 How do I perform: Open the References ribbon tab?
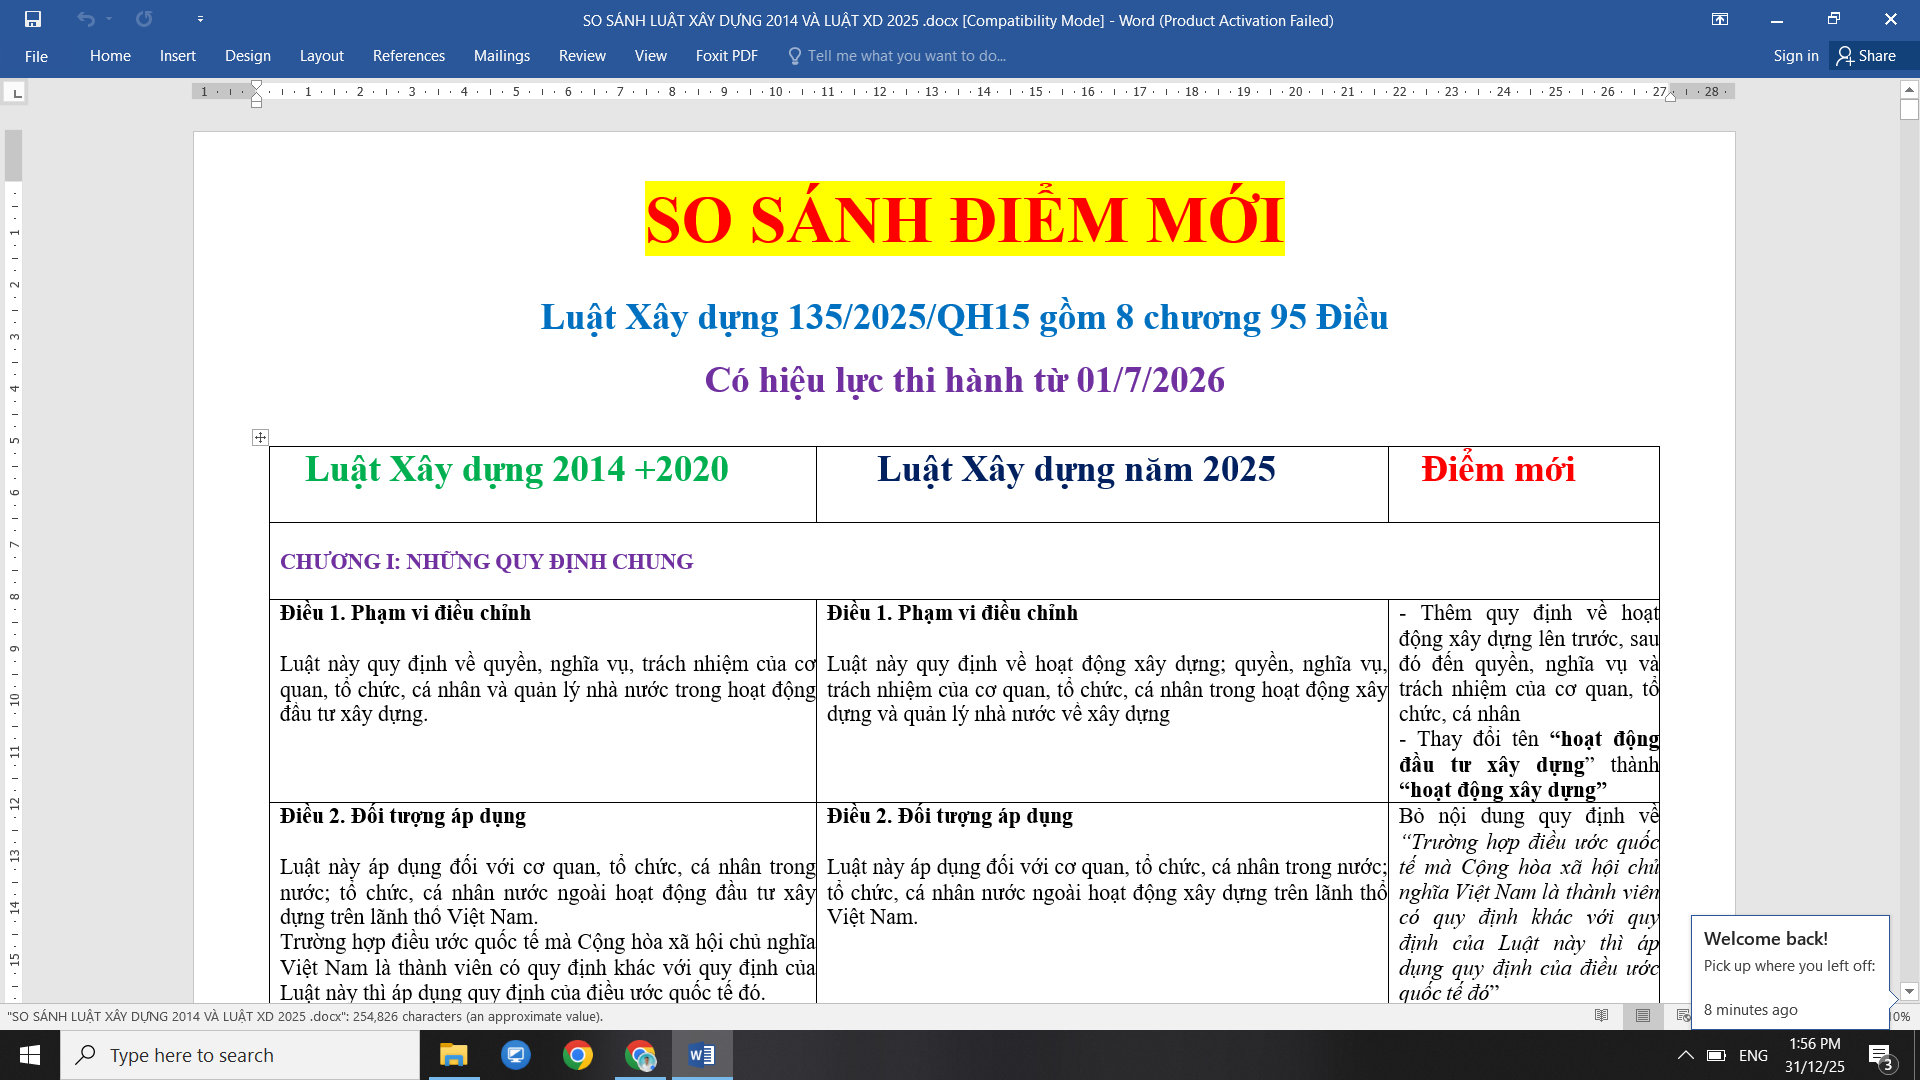[408, 56]
